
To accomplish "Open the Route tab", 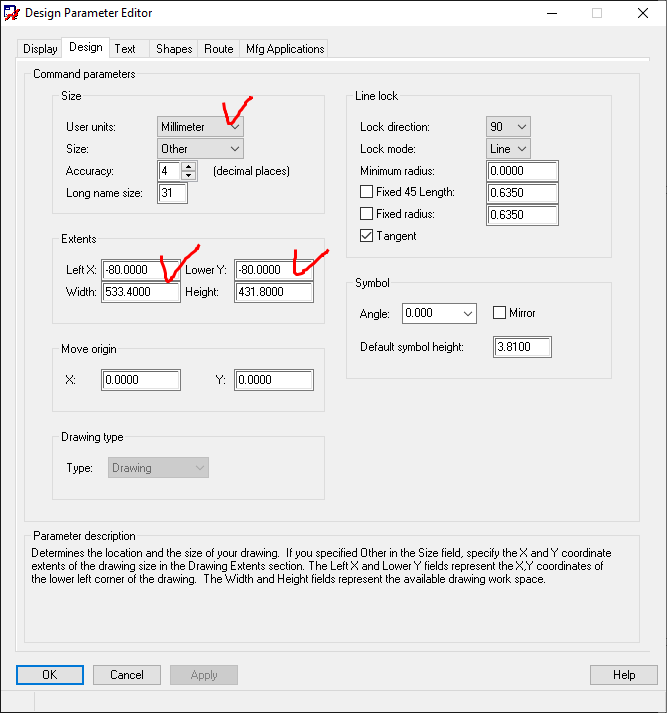I will [x=218, y=49].
